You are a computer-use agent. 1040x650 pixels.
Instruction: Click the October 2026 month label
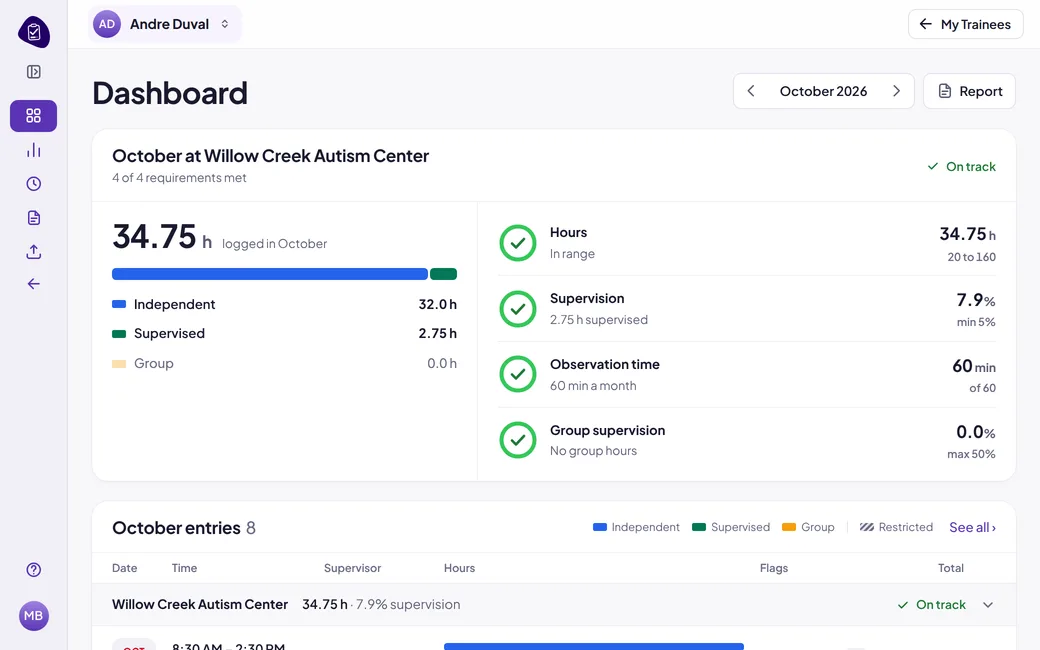(824, 91)
